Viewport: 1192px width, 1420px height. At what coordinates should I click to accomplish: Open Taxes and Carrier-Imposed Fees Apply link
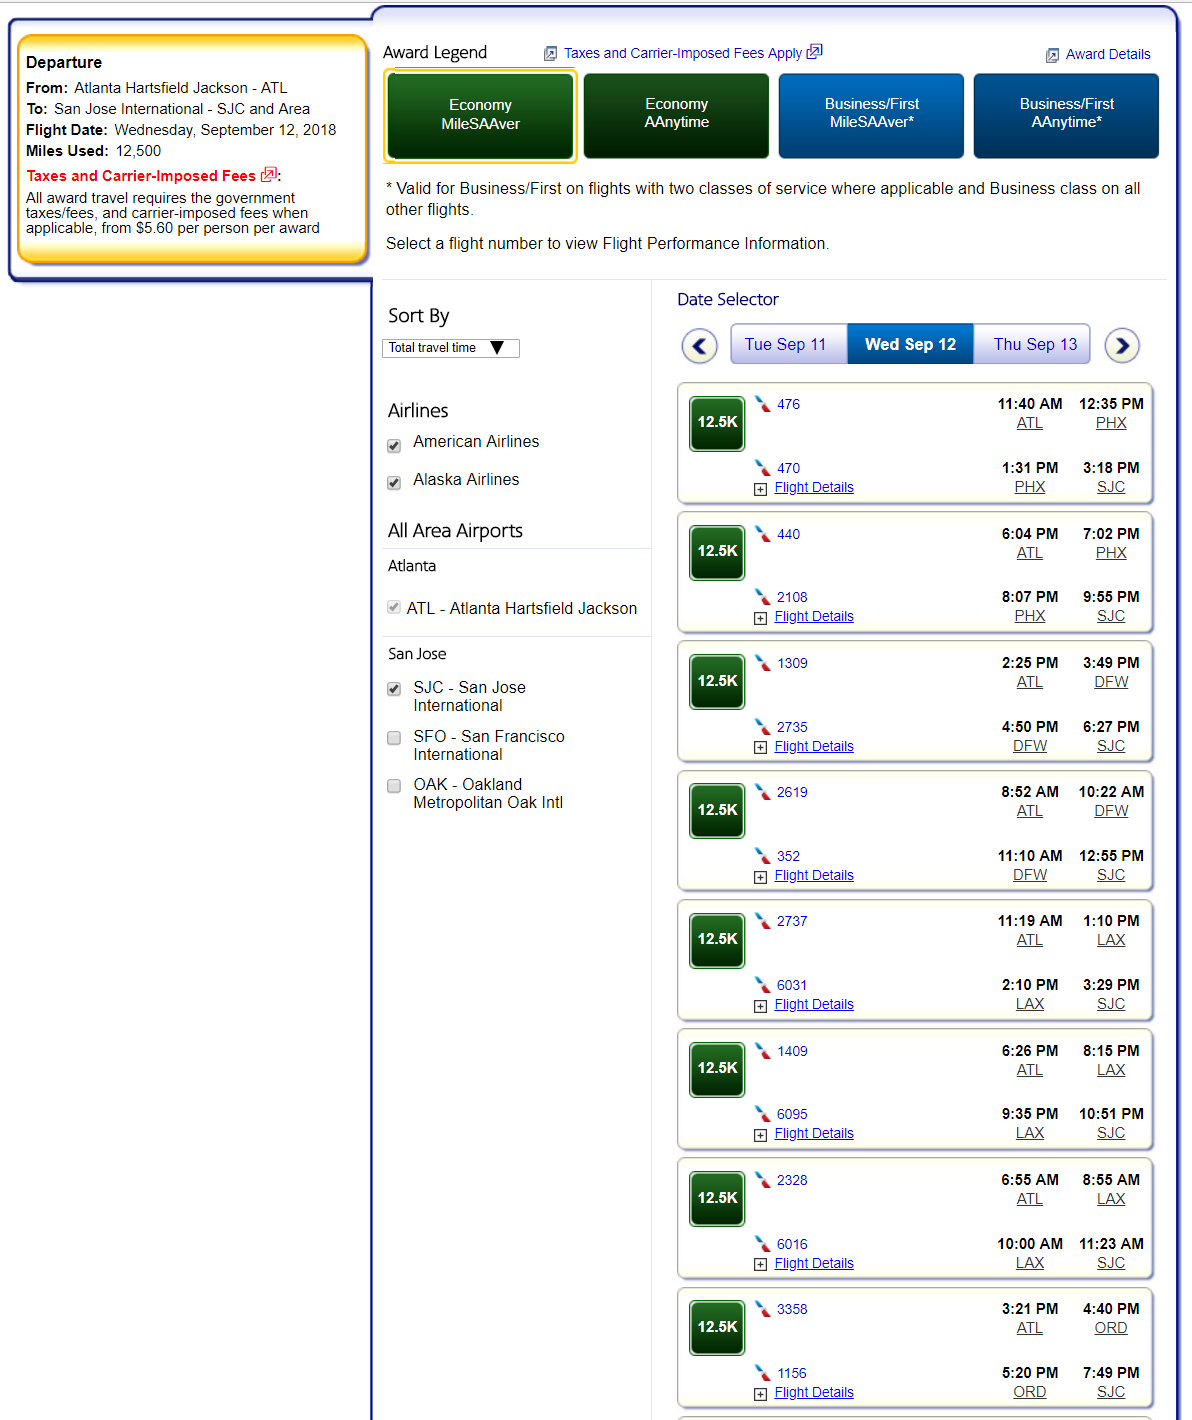point(683,54)
